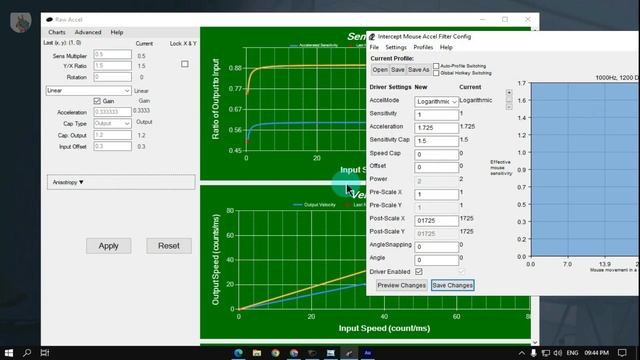640x360 pixels.
Task: Click the AngleSnapping input field
Action: click(436, 247)
